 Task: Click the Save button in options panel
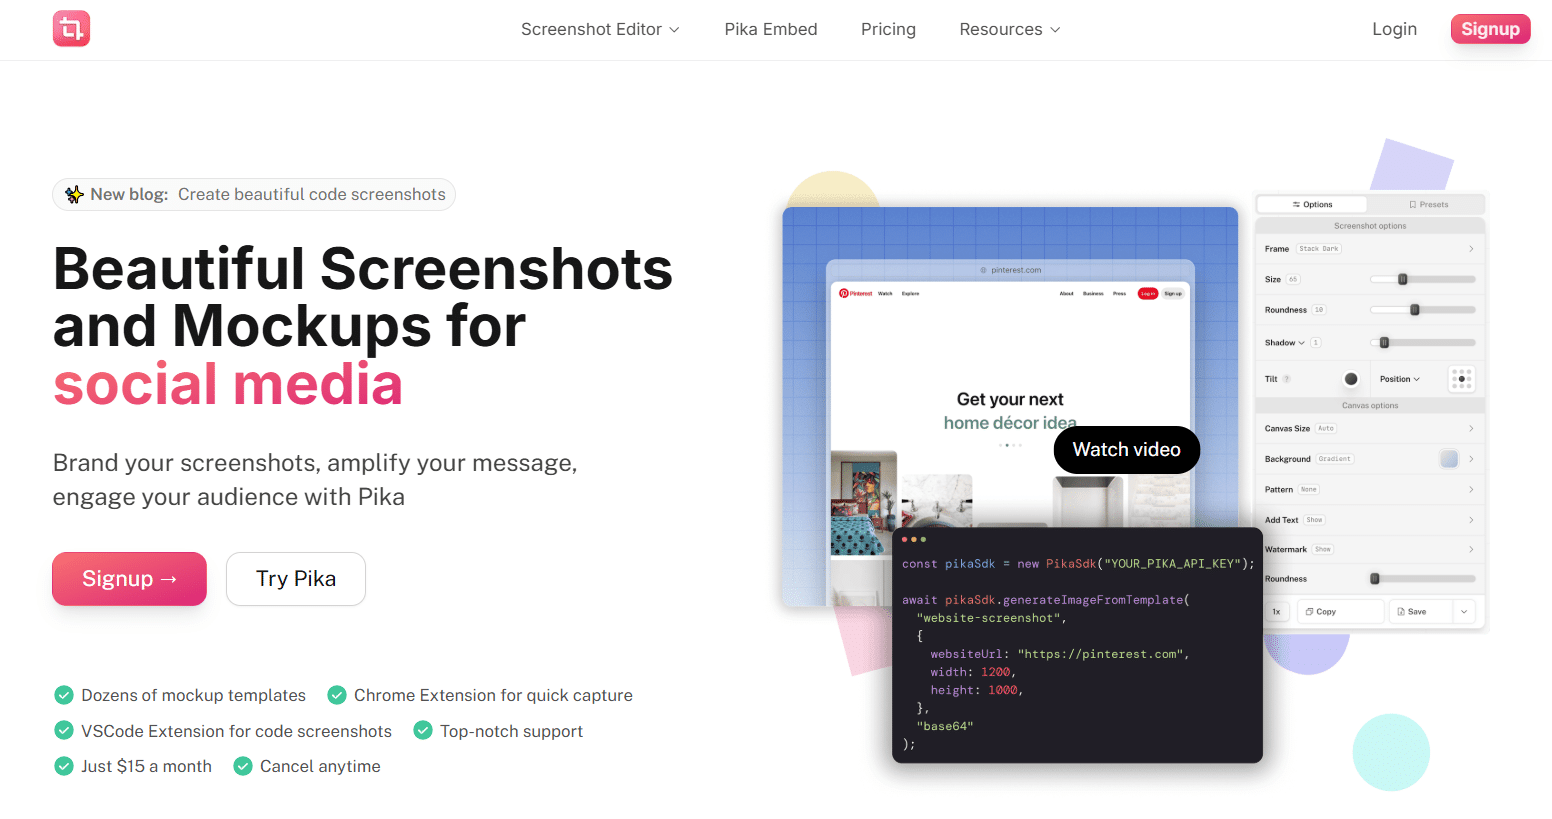pyautogui.click(x=1420, y=612)
